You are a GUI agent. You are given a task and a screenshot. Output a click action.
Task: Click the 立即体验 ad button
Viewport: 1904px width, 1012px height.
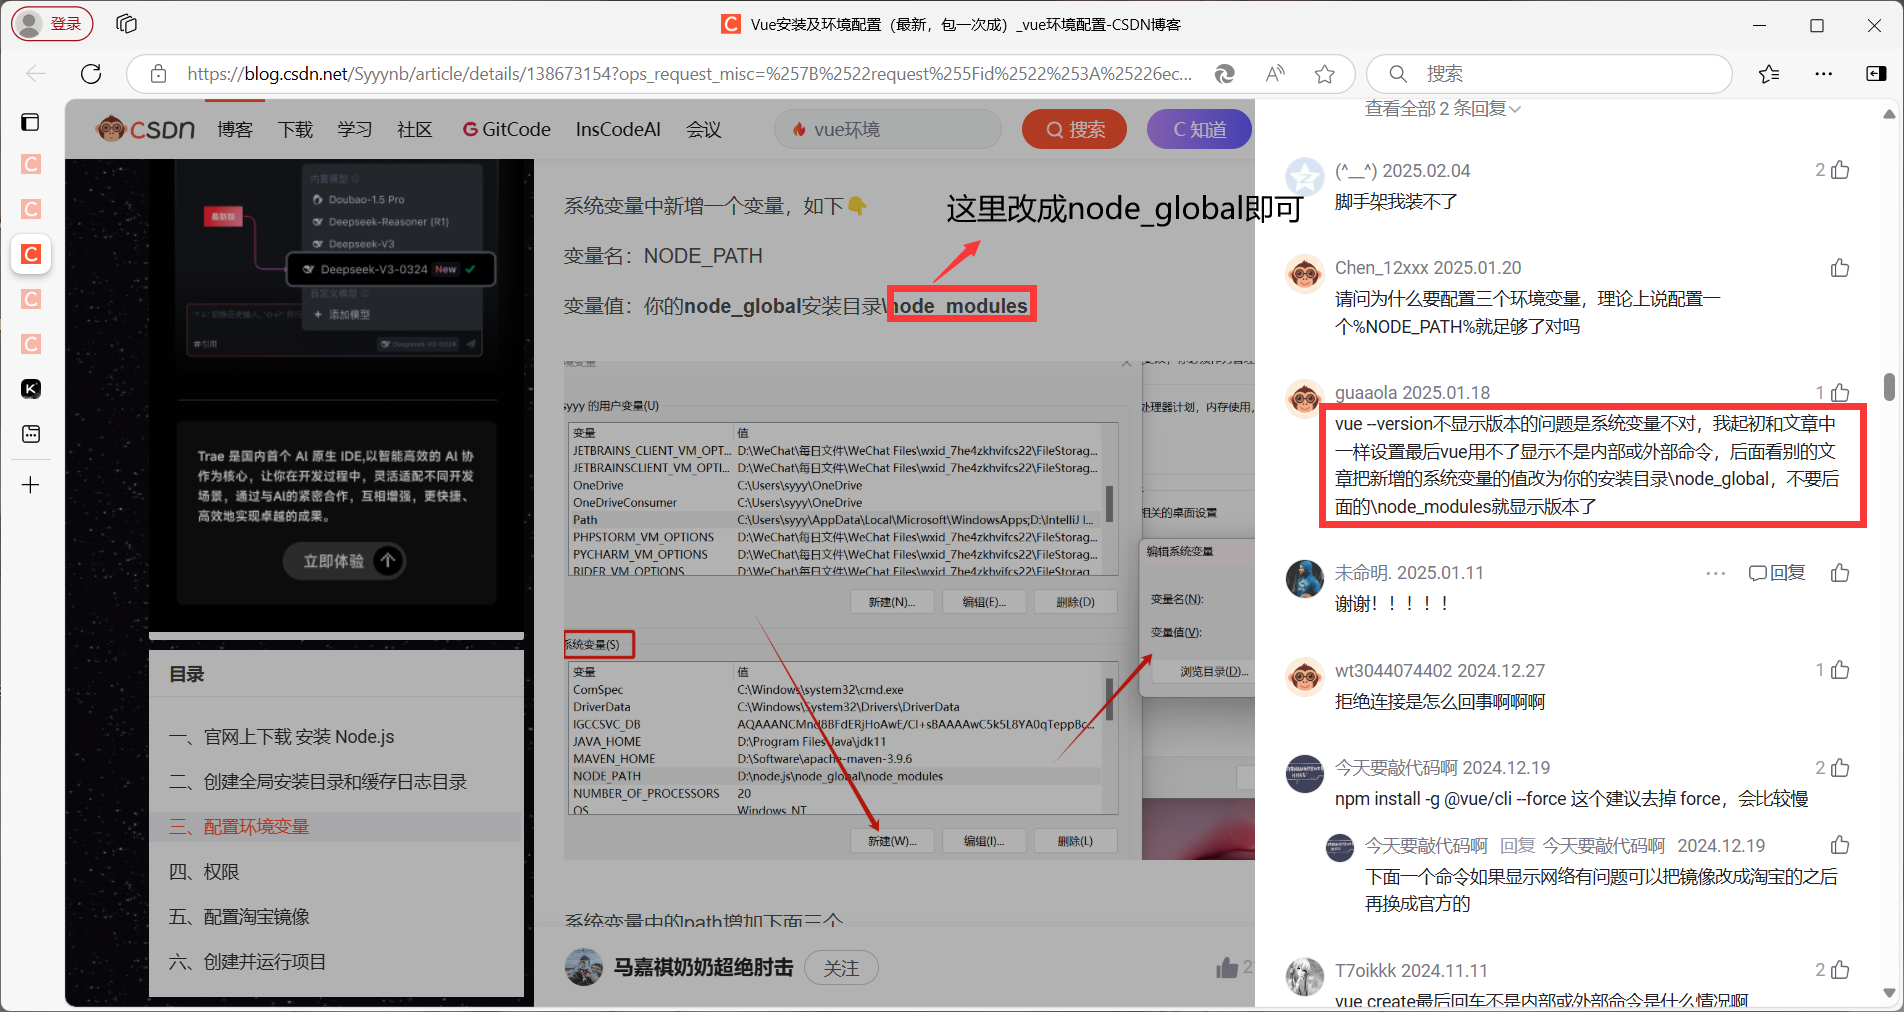pyautogui.click(x=344, y=561)
